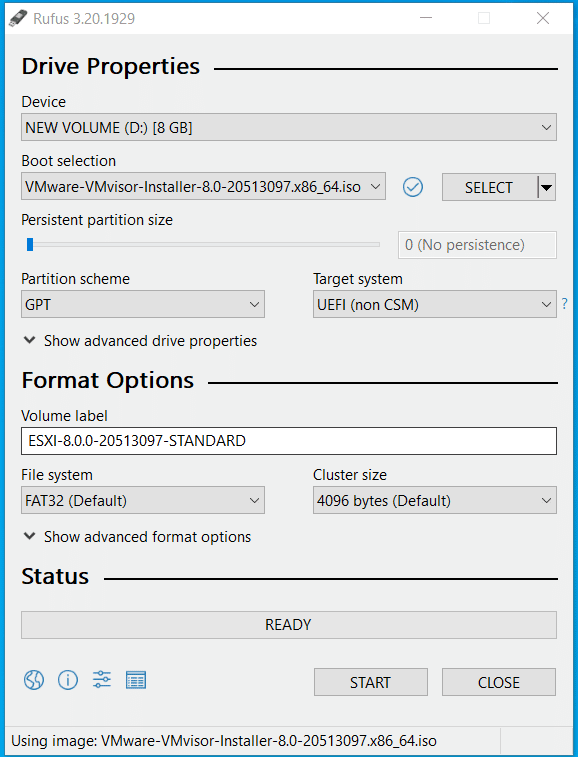Open the Cluster size dropdown
This screenshot has width=578, height=757.
coord(435,500)
